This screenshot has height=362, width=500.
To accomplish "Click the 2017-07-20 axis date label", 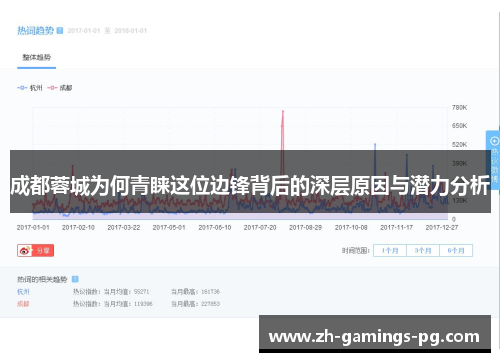I will pos(260,228).
